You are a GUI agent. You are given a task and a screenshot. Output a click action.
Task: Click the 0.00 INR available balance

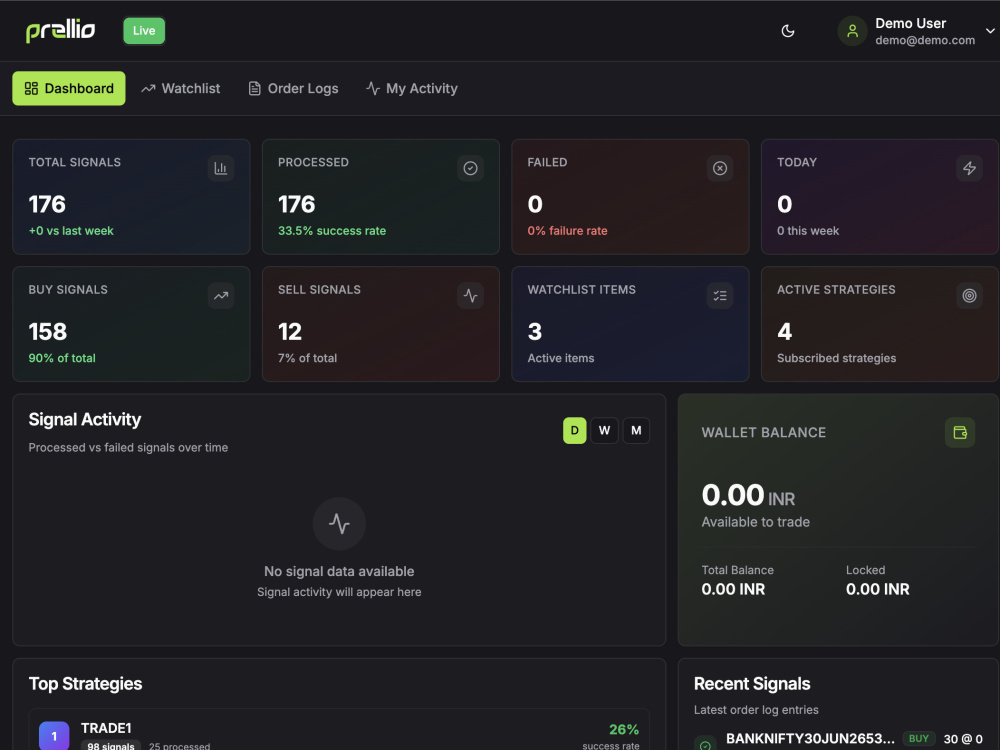point(748,496)
